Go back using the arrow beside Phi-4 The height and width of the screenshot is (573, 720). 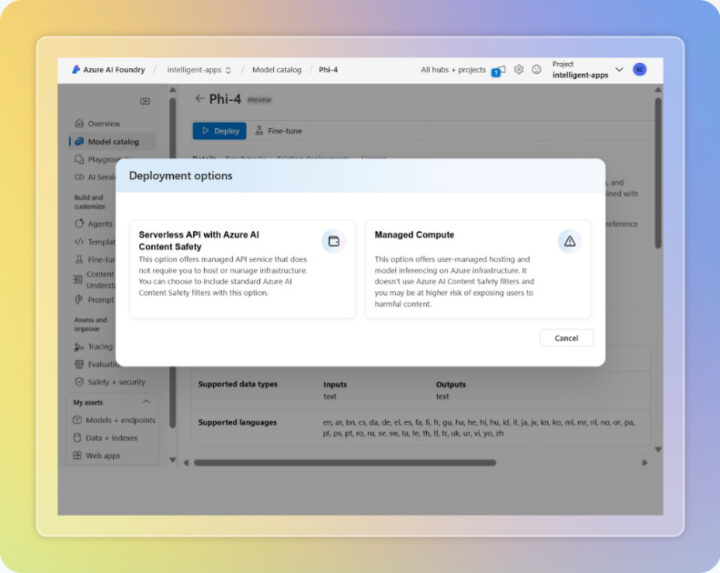click(199, 99)
